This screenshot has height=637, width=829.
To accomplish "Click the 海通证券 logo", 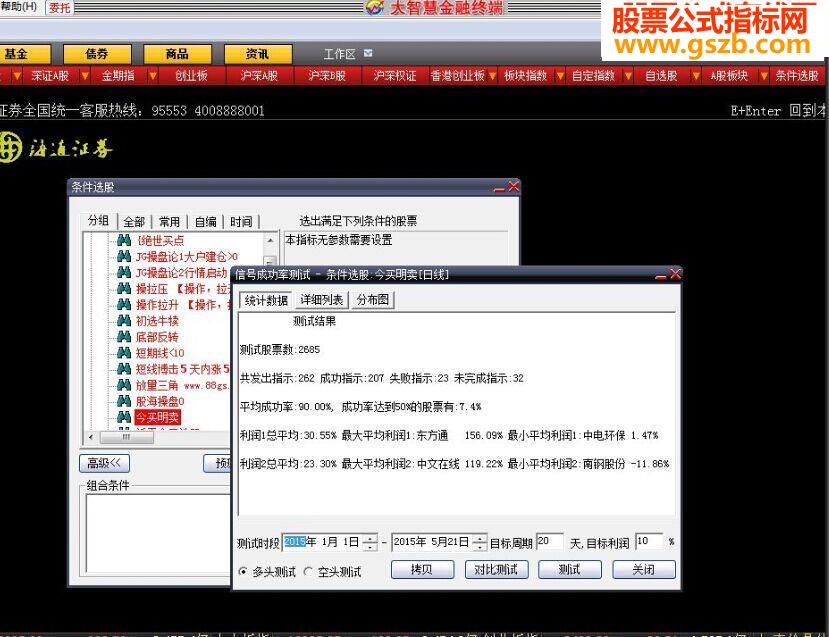I will point(56,148).
